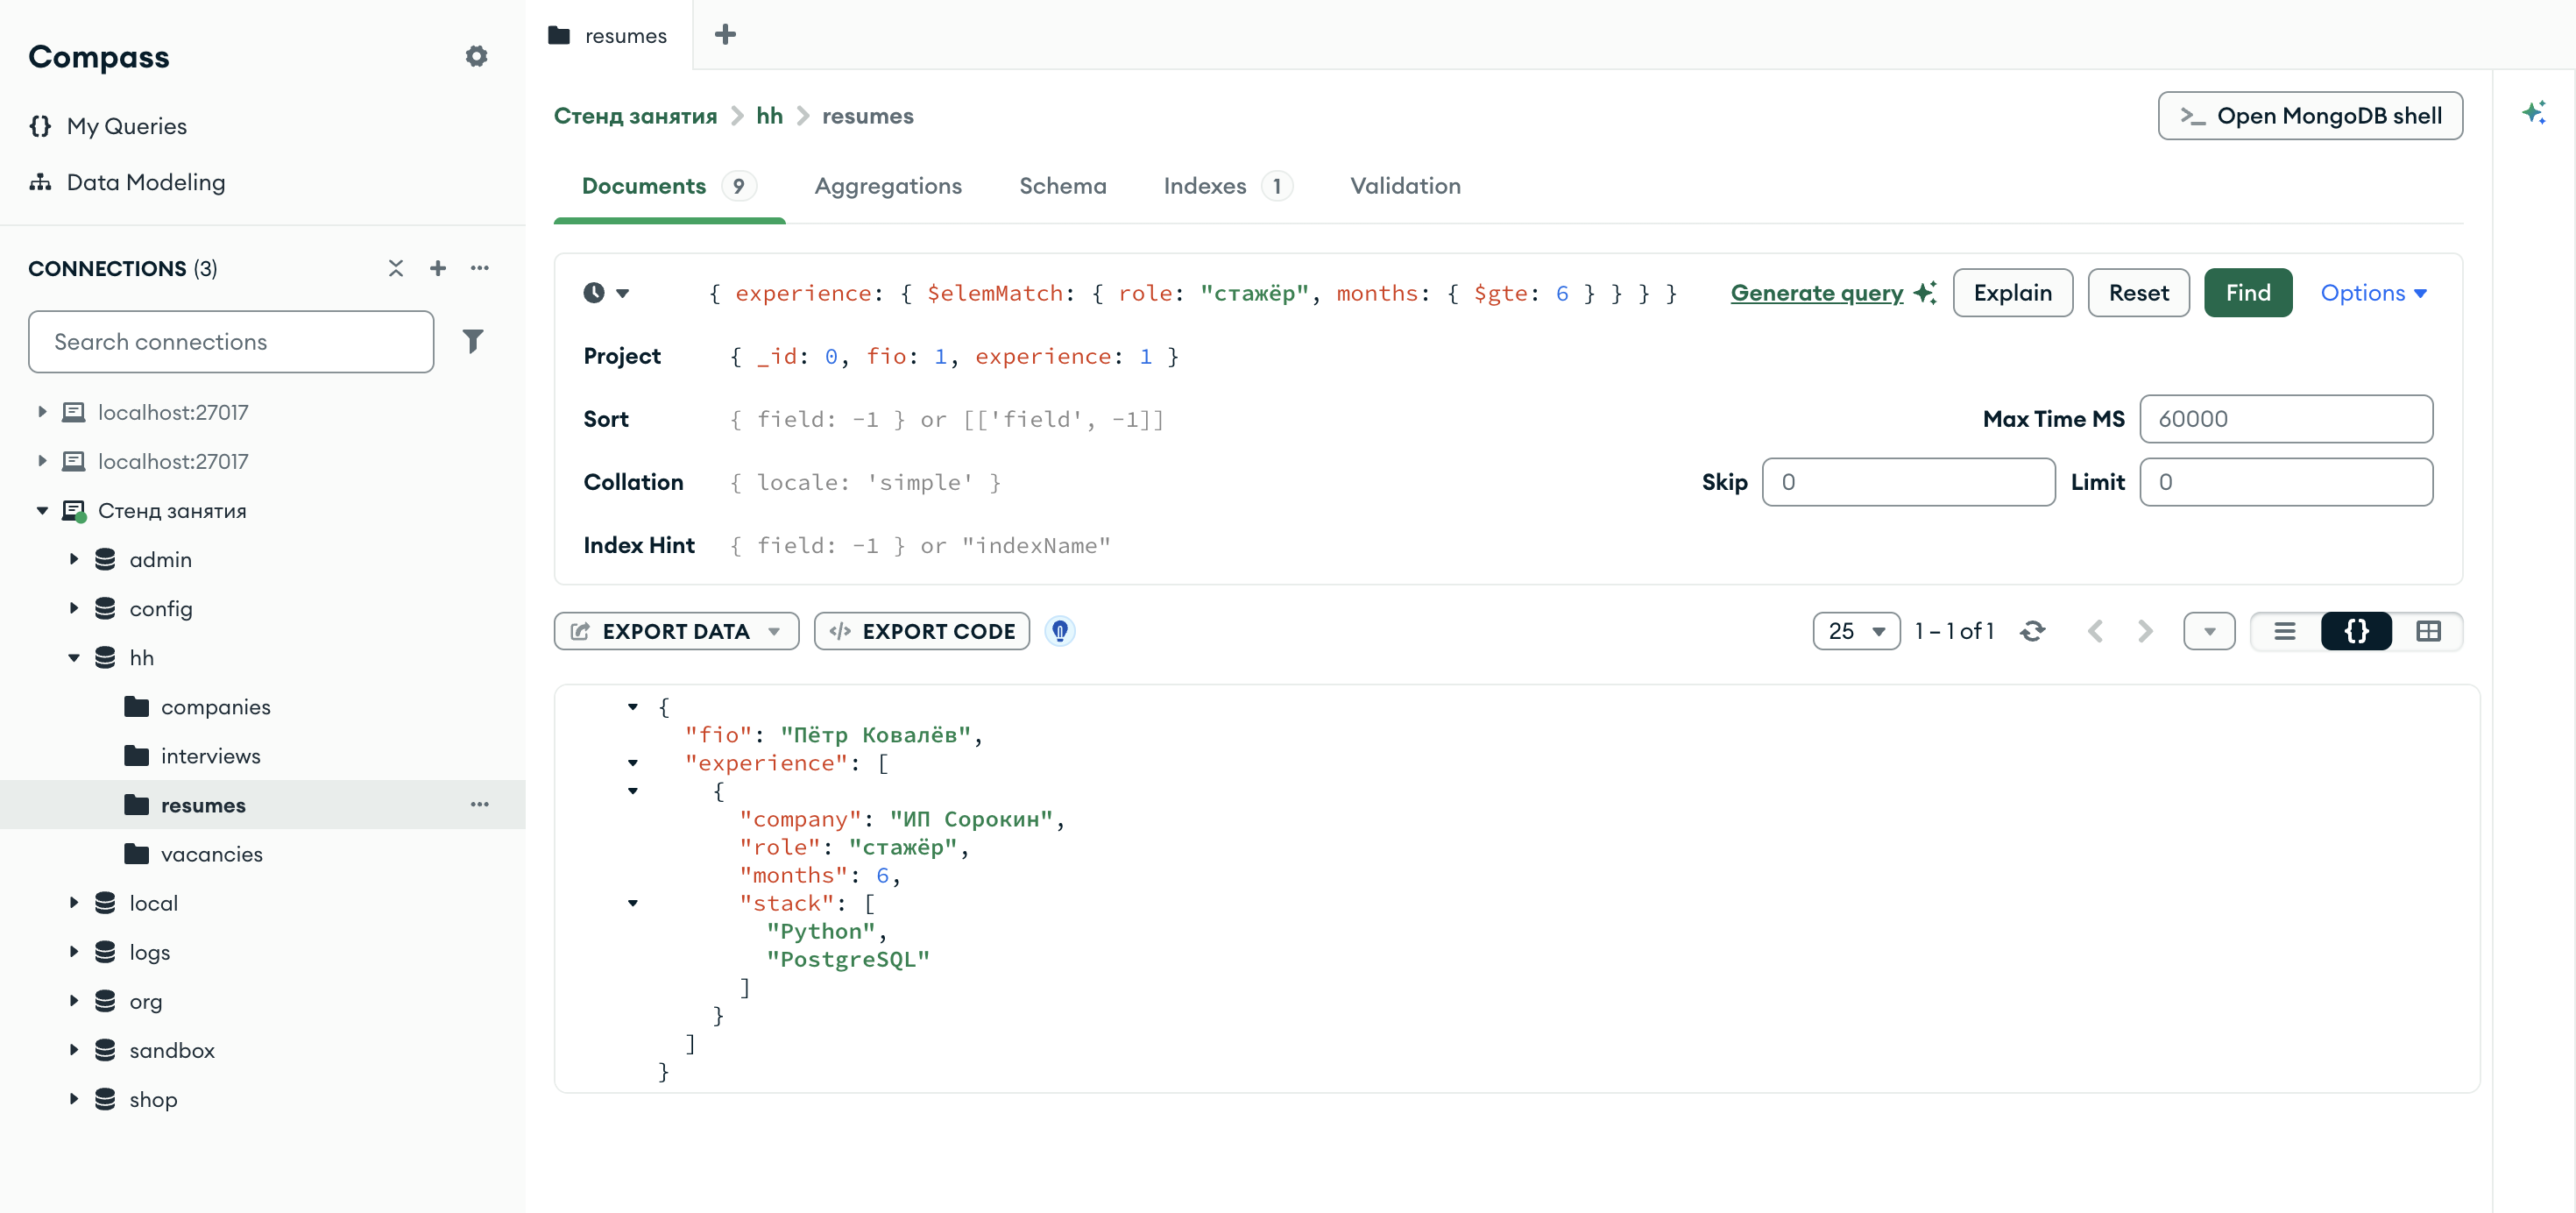Image resolution: width=2576 pixels, height=1213 pixels.
Task: Open Options dropdown
Action: tap(2373, 293)
